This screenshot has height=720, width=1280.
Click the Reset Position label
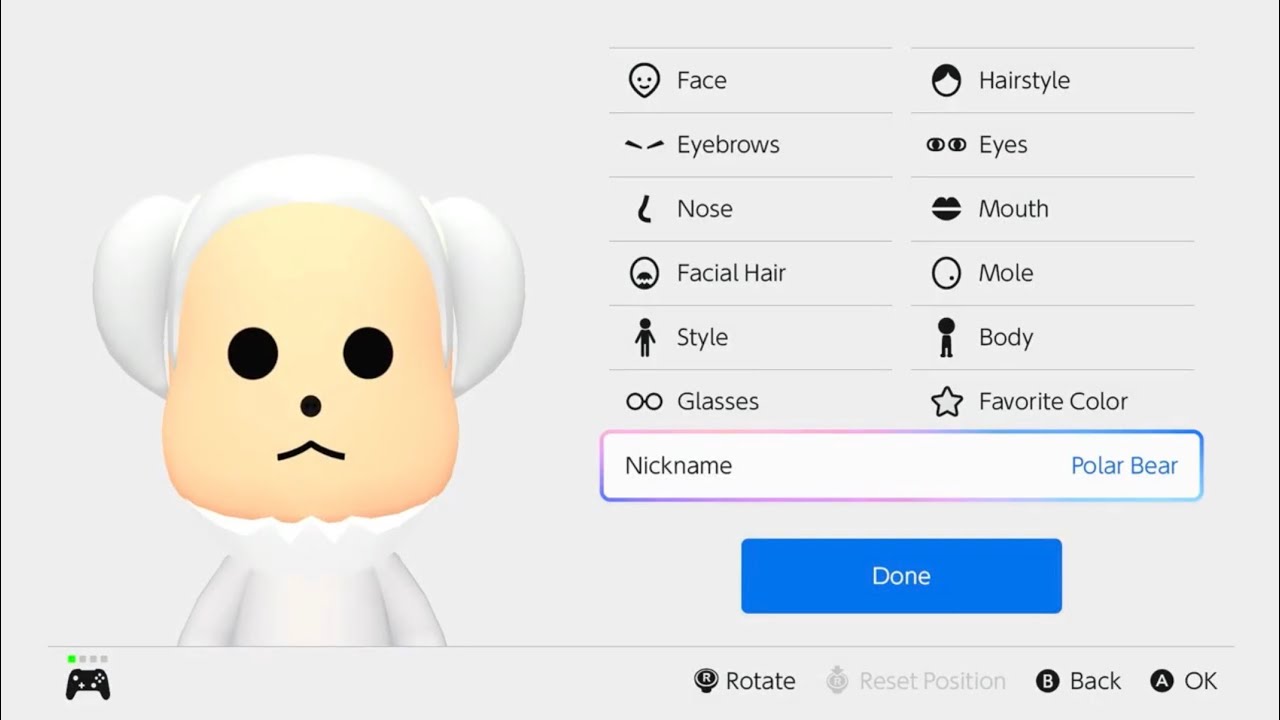click(932, 681)
